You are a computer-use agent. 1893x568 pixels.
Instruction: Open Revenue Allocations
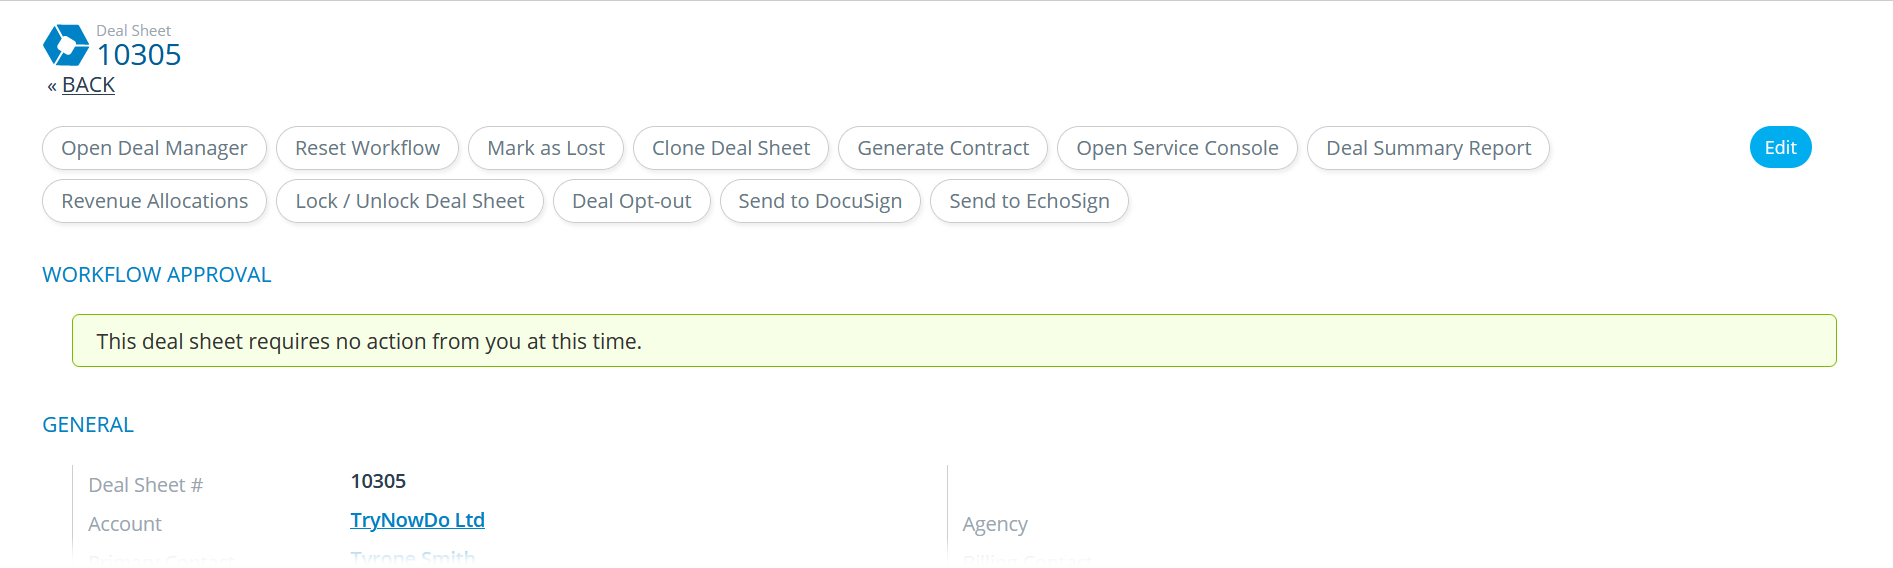(154, 201)
